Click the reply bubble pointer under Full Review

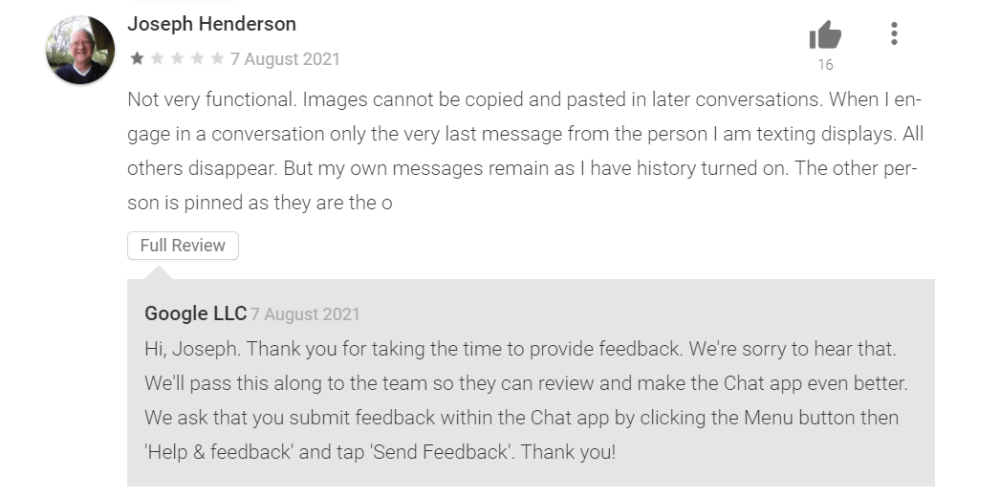click(x=157, y=270)
